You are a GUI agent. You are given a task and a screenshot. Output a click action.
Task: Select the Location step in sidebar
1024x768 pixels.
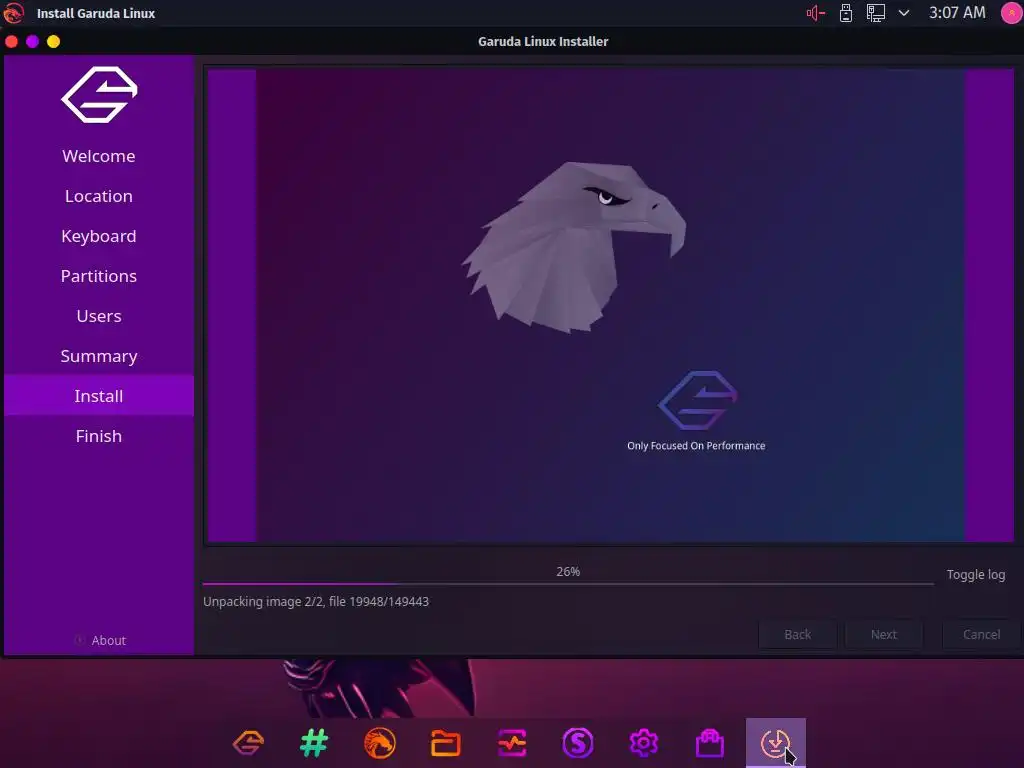click(x=99, y=196)
